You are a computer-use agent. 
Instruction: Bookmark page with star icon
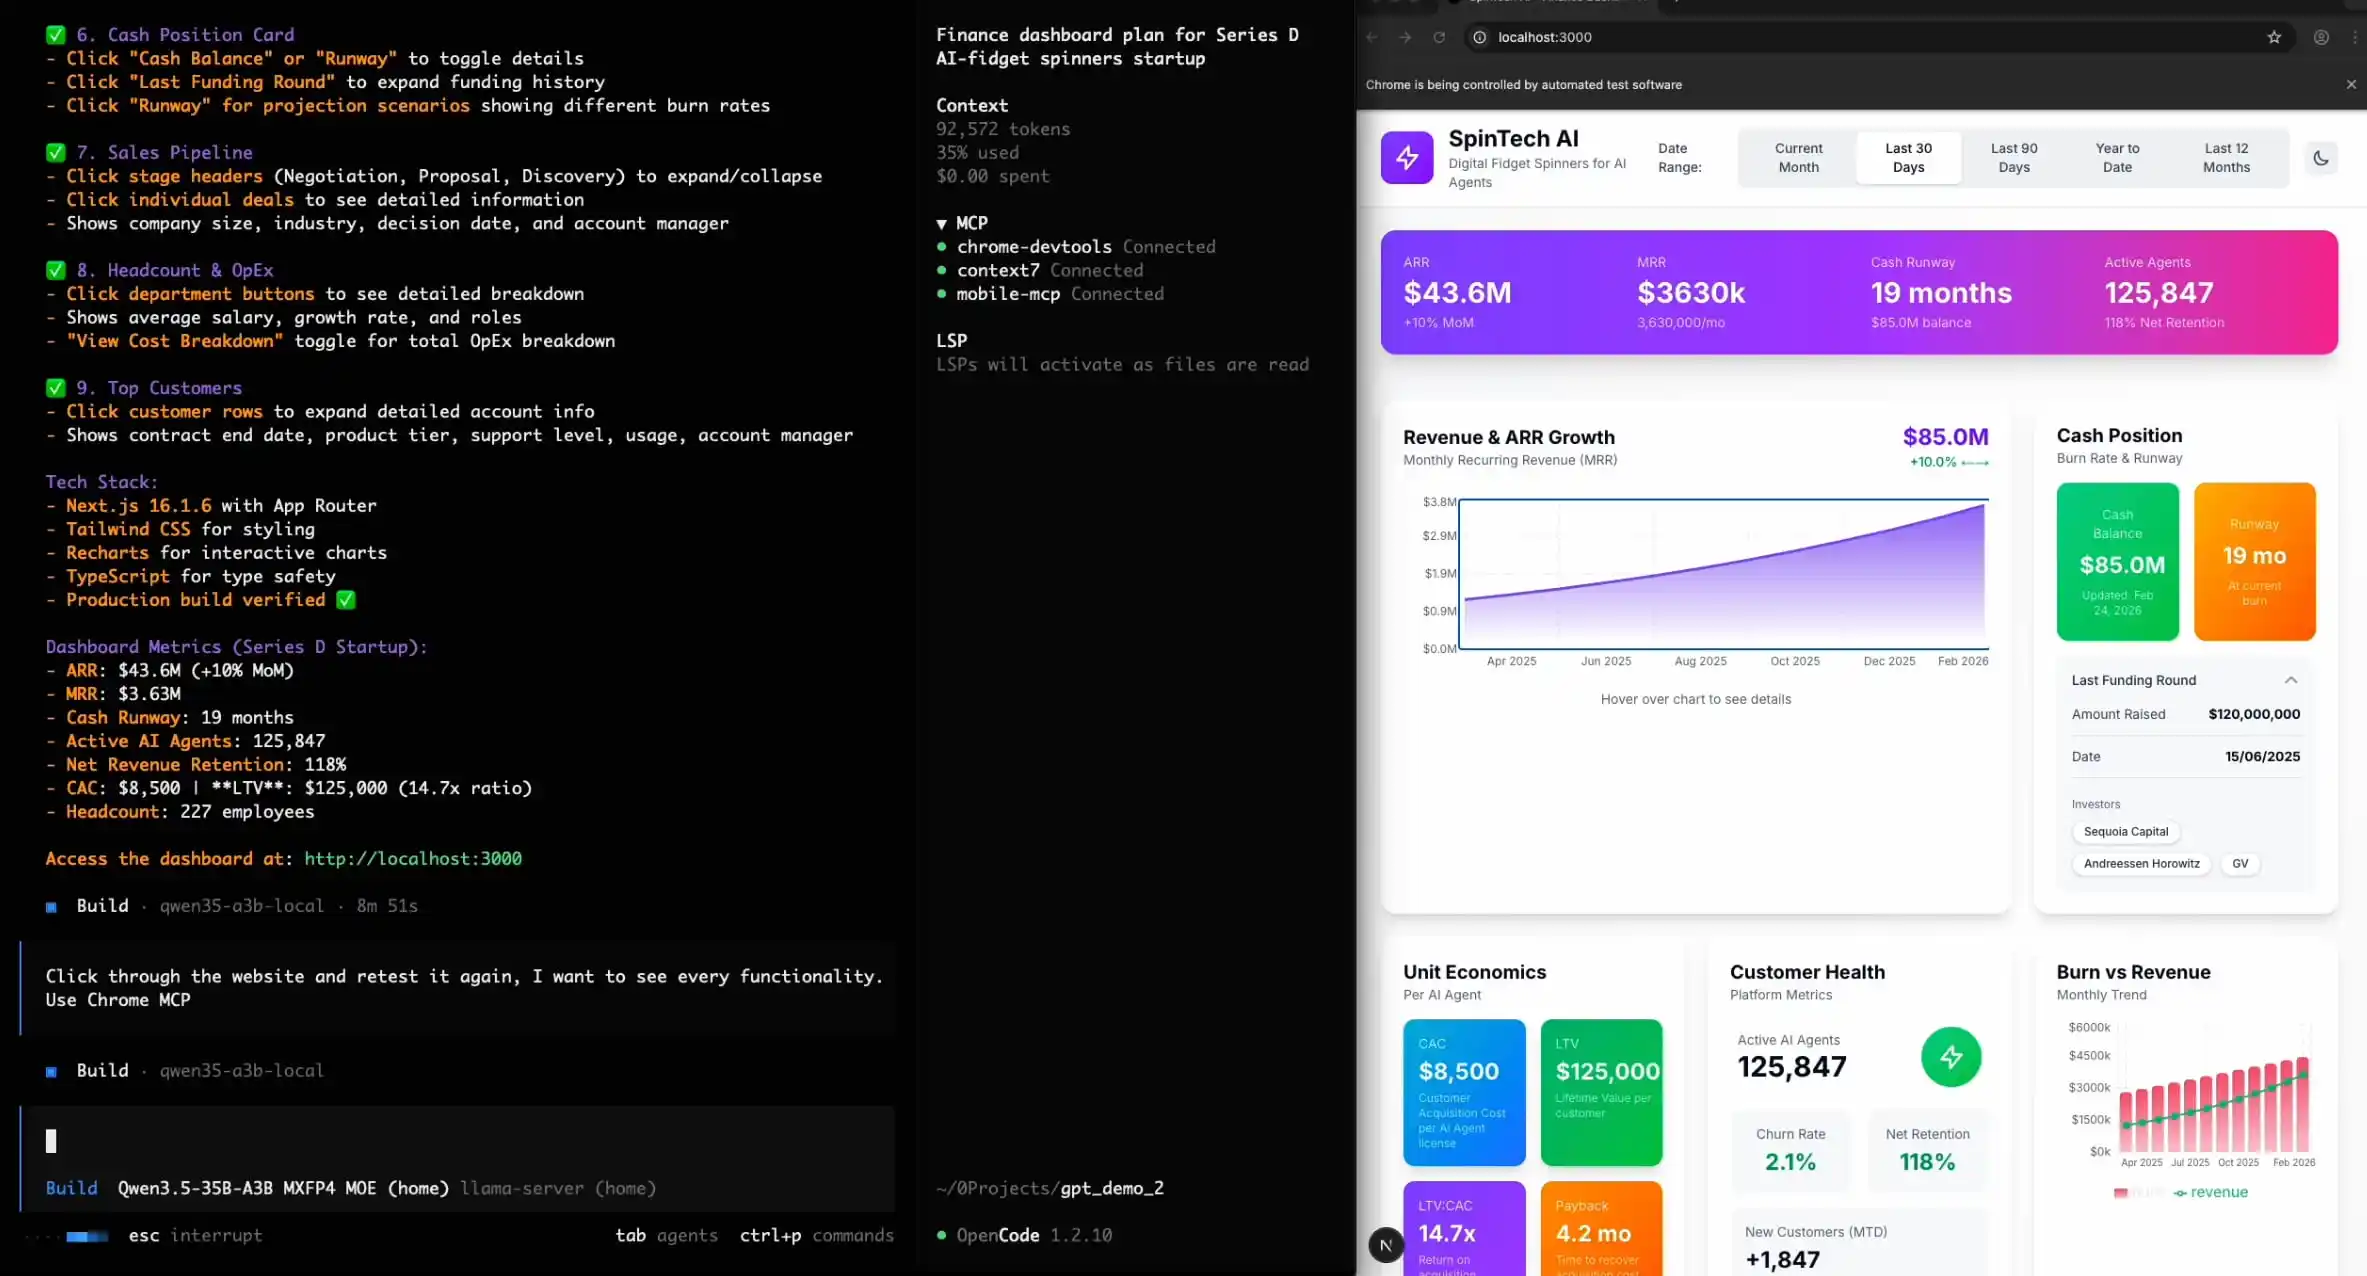coord(2274,37)
